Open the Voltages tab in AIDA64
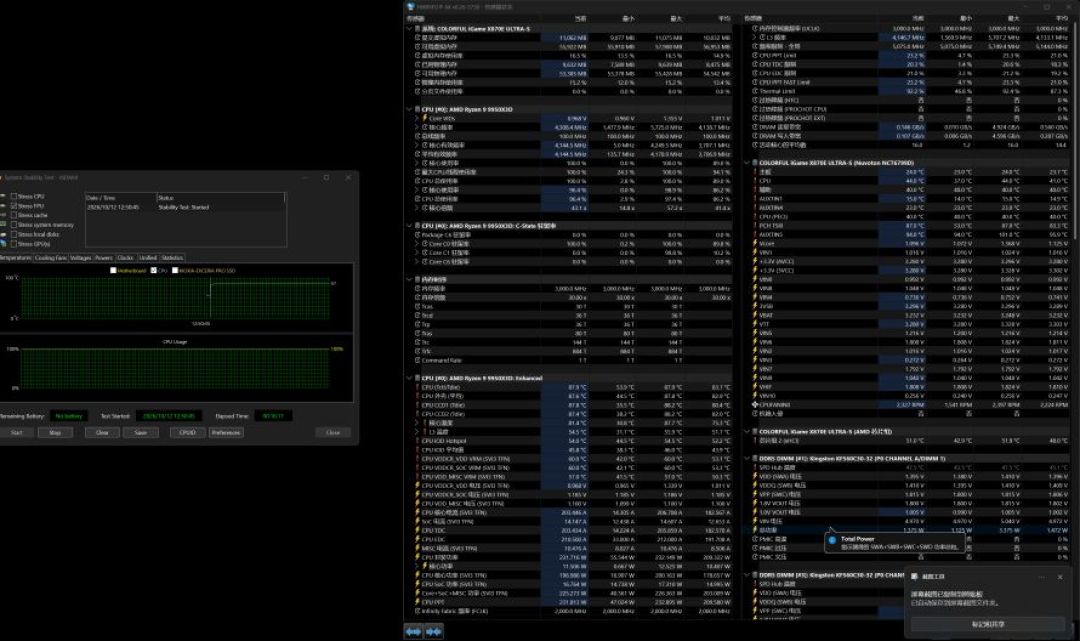 pos(81,258)
